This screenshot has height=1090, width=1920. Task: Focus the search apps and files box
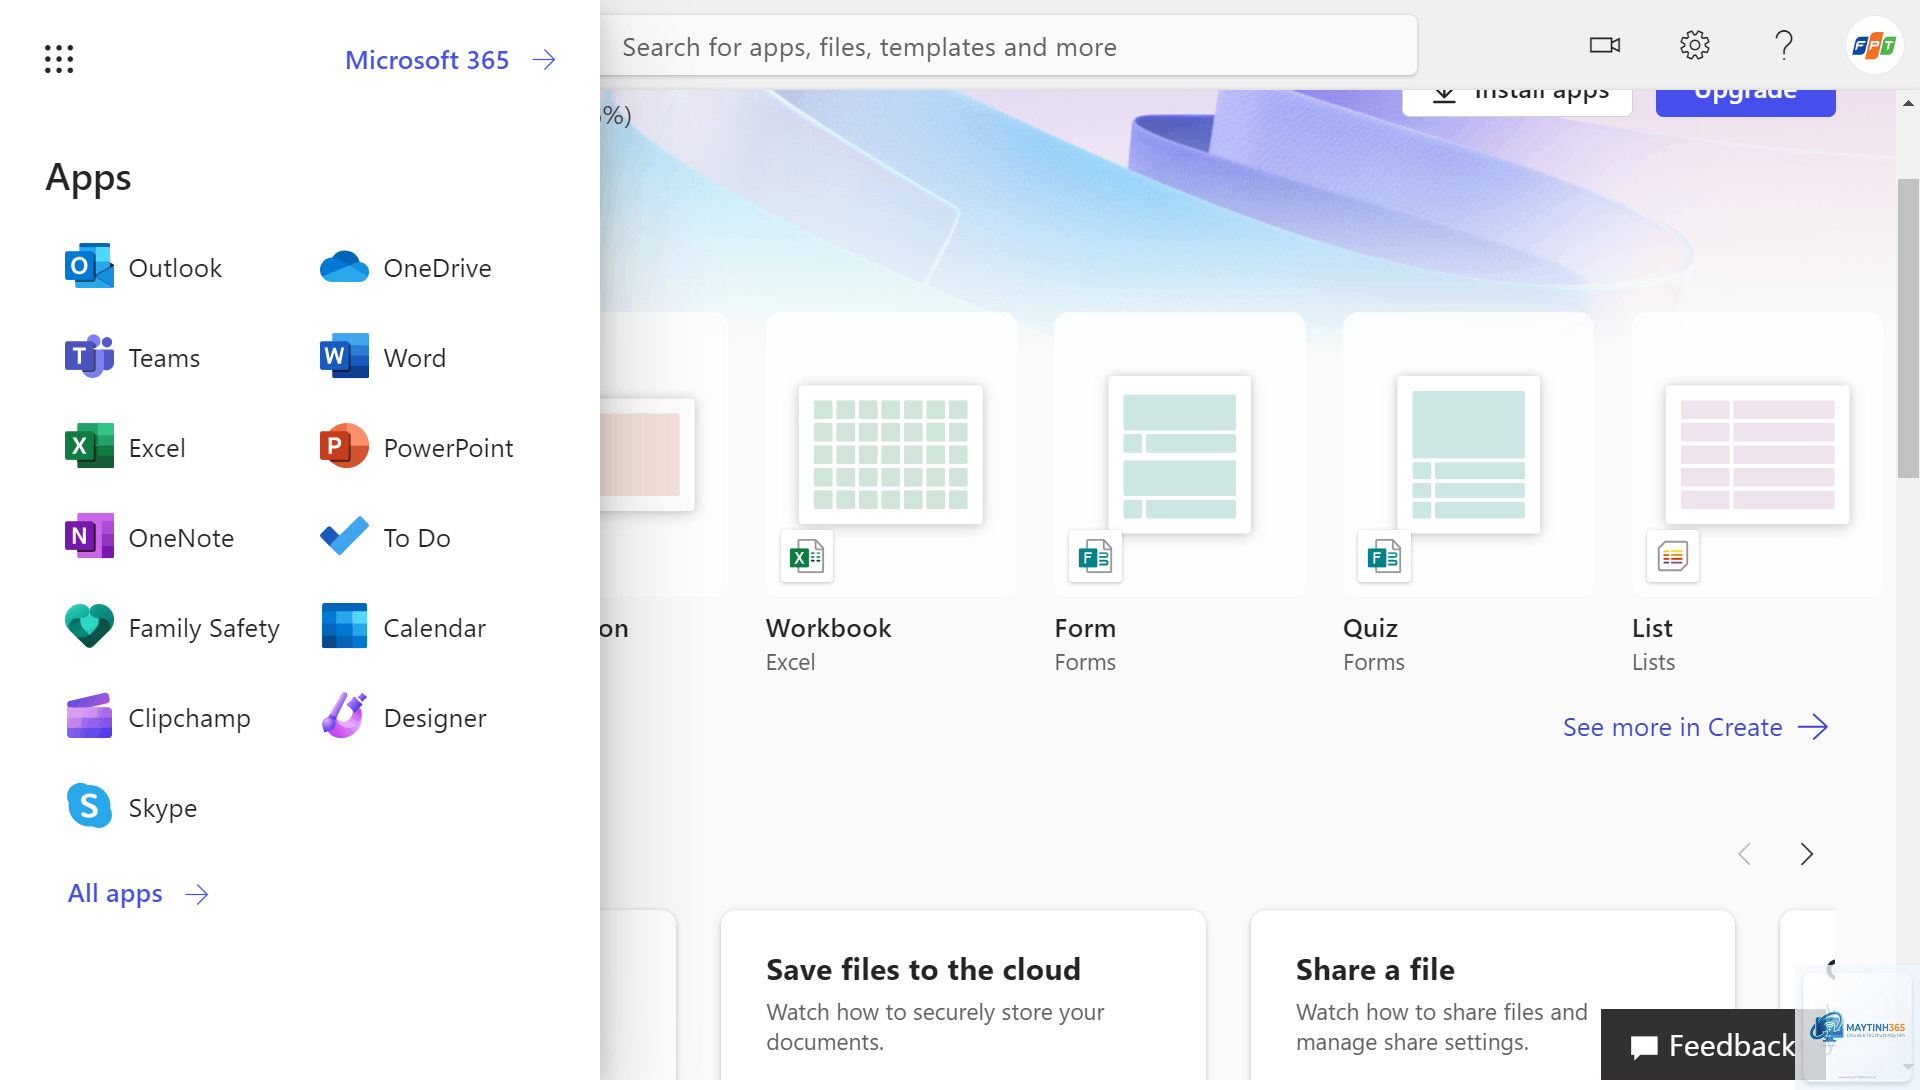coord(1008,46)
